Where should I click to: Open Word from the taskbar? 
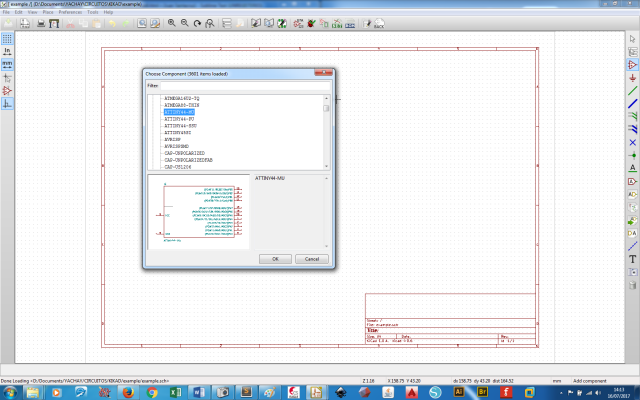199,393
